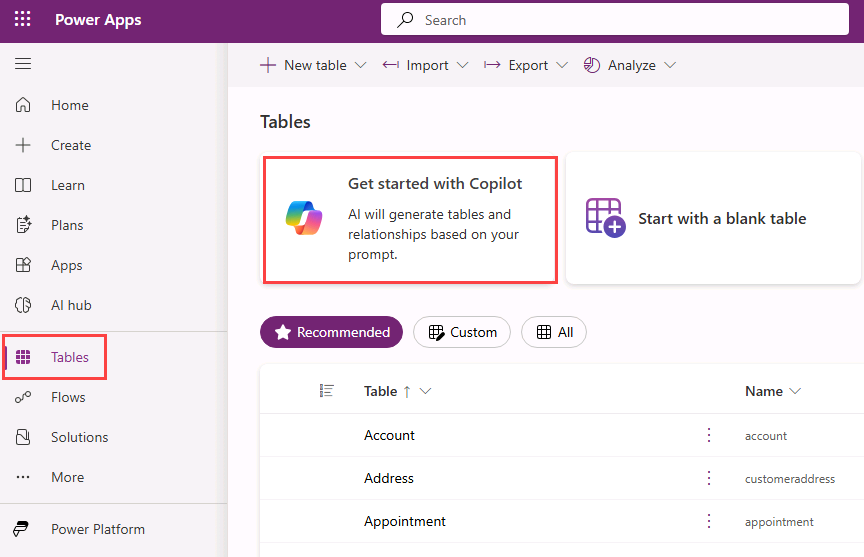This screenshot has width=864, height=557.
Task: Open AI hub in the navigation
Action: tap(71, 305)
